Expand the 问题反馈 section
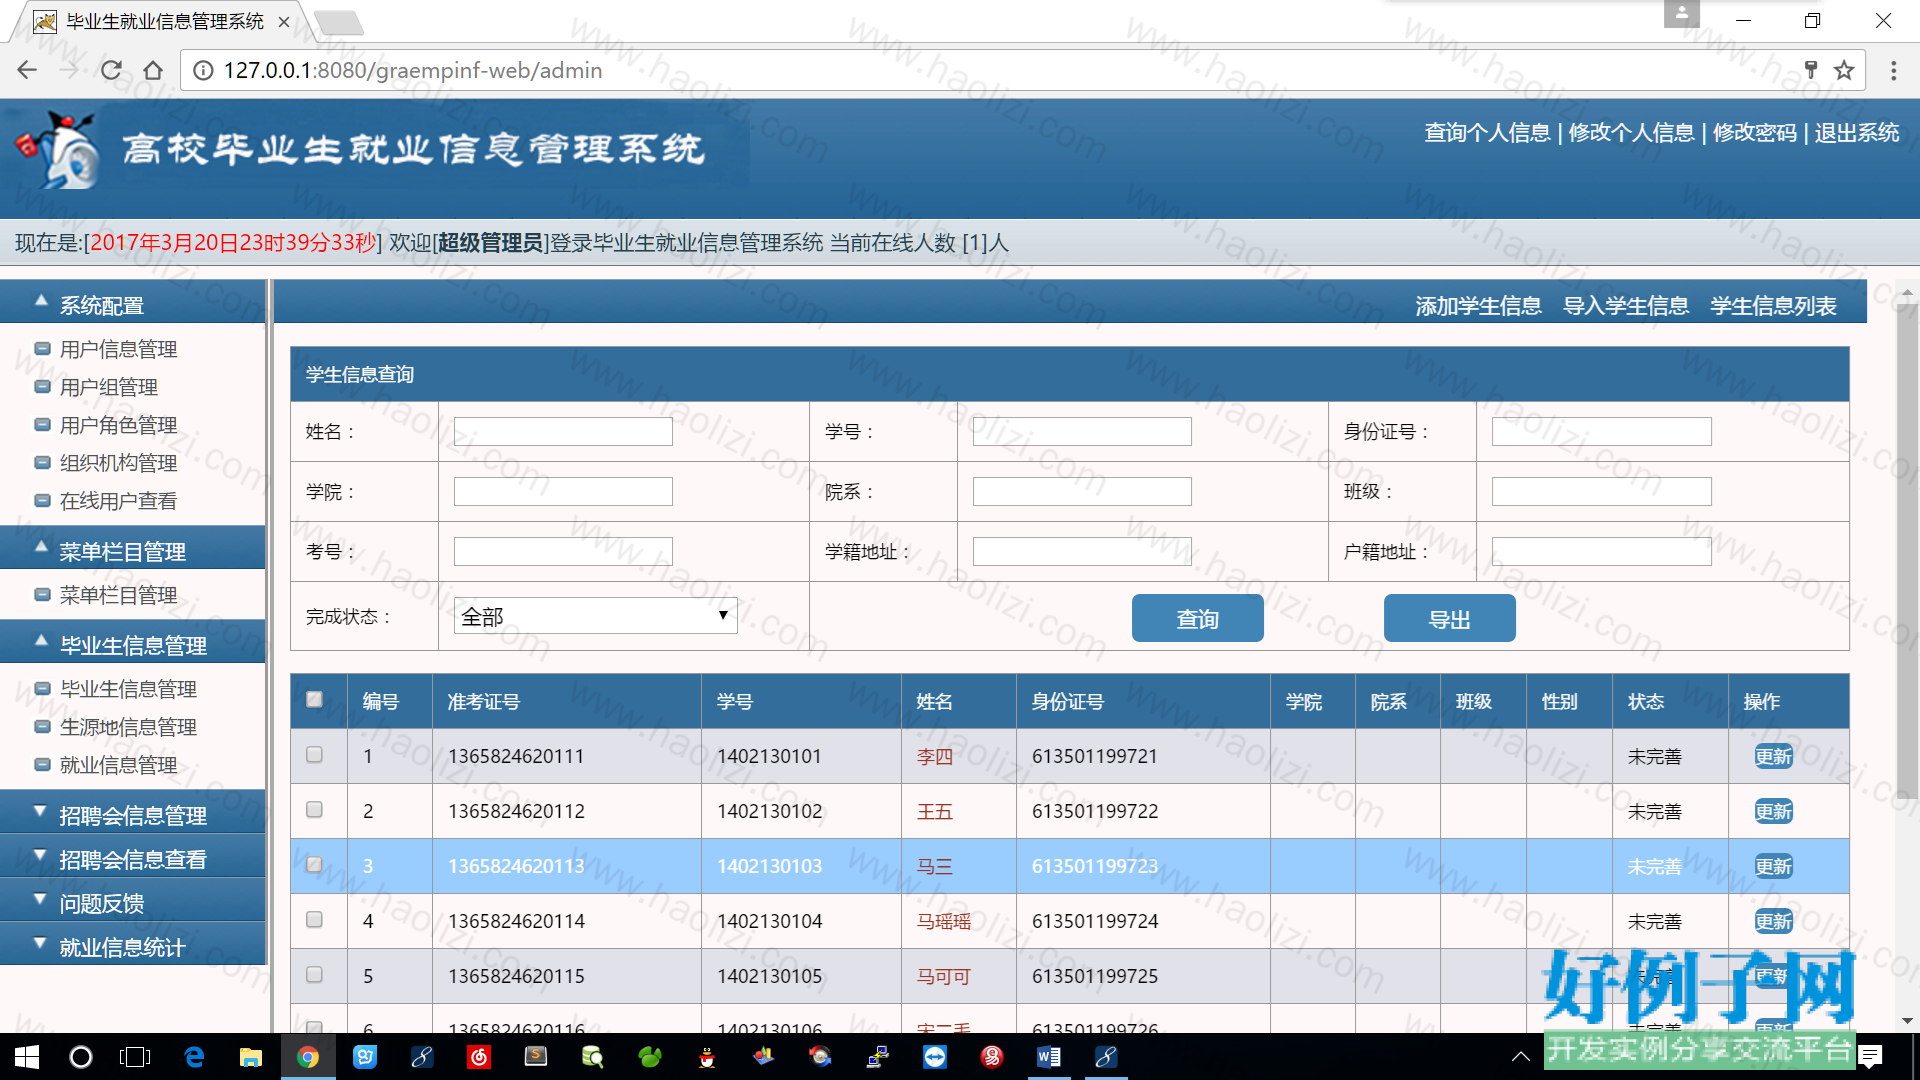Viewport: 1920px width, 1080px height. (133, 901)
